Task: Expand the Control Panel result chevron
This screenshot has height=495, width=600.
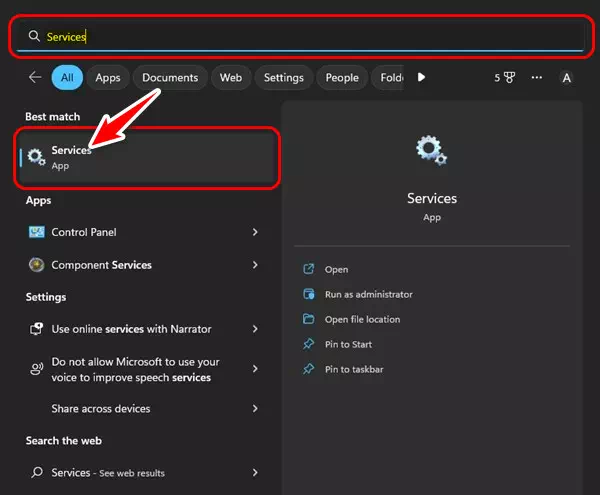Action: coord(255,232)
